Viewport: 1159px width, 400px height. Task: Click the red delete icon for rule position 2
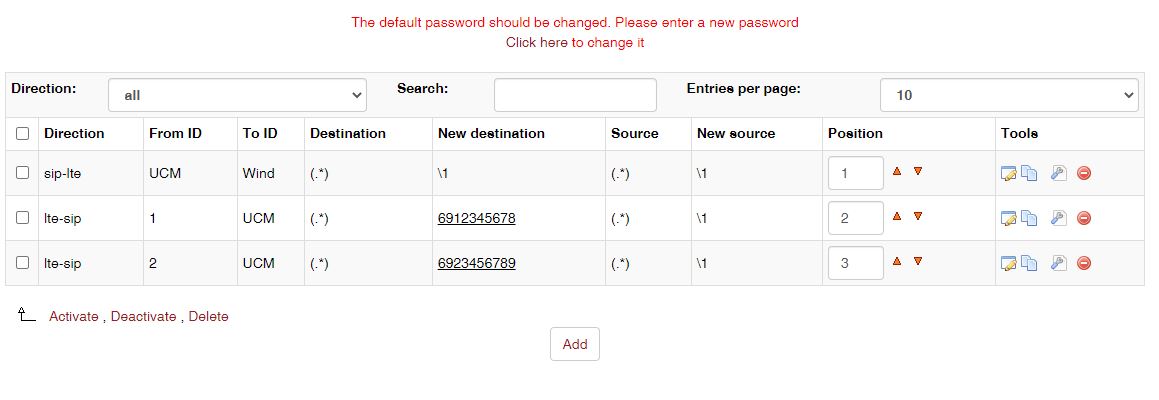[x=1084, y=218]
